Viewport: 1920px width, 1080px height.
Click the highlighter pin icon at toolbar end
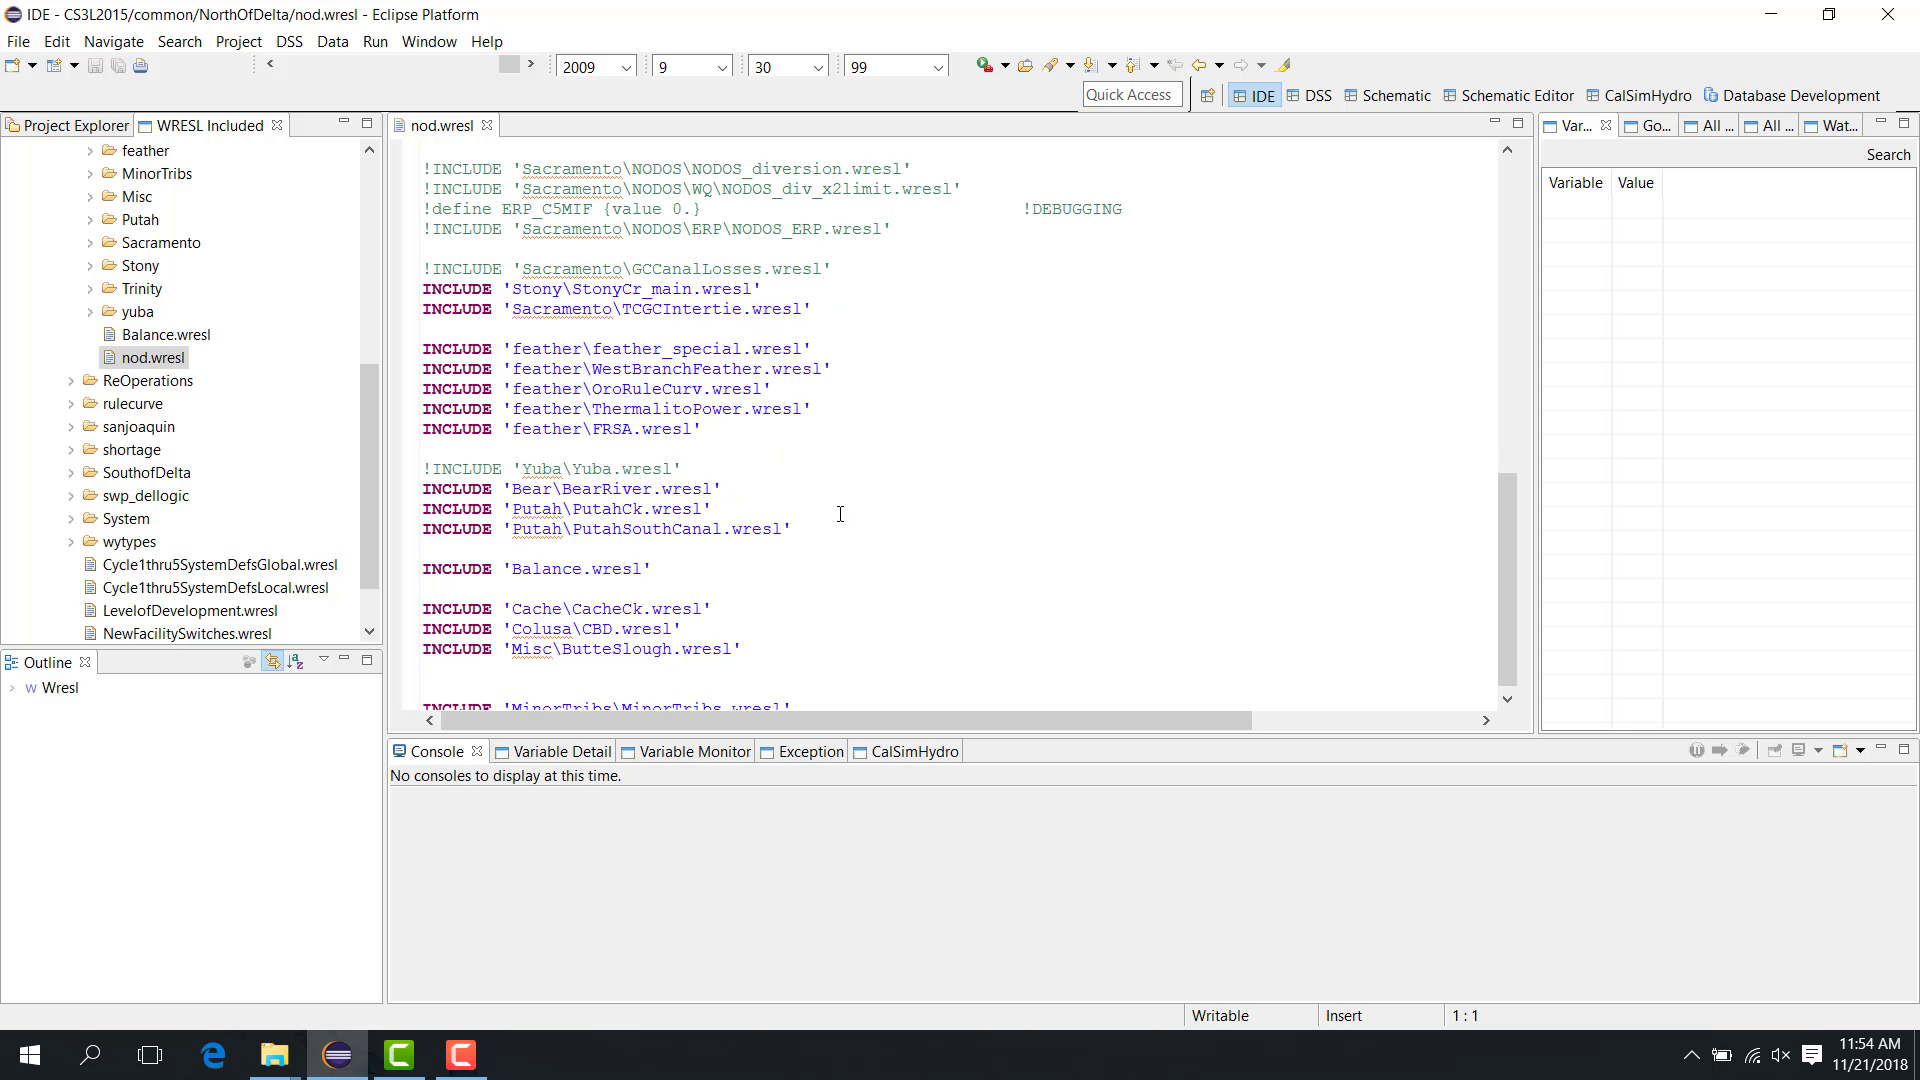(1283, 66)
